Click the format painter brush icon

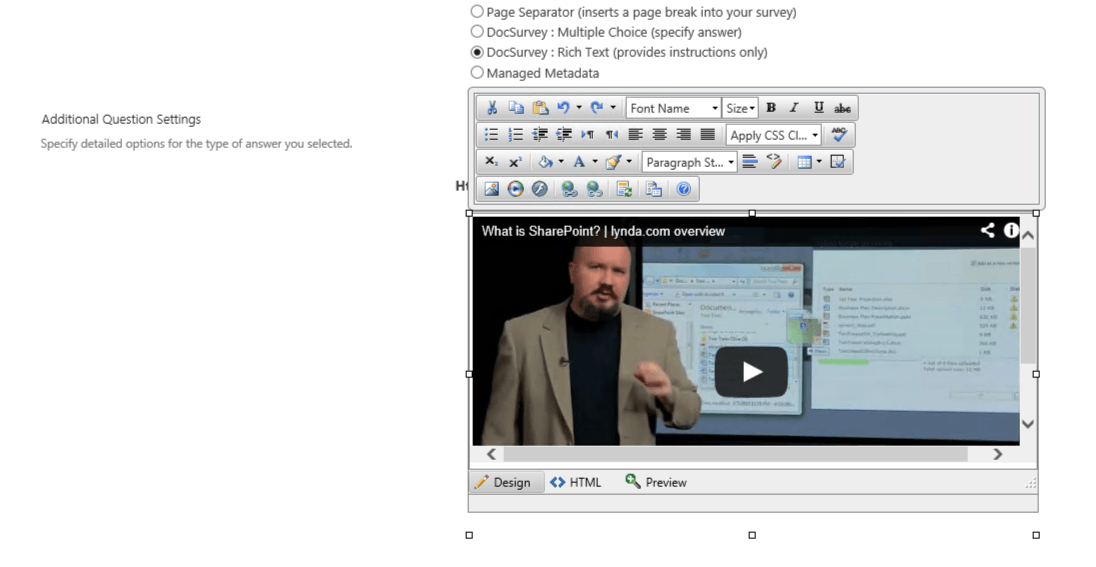click(x=613, y=162)
